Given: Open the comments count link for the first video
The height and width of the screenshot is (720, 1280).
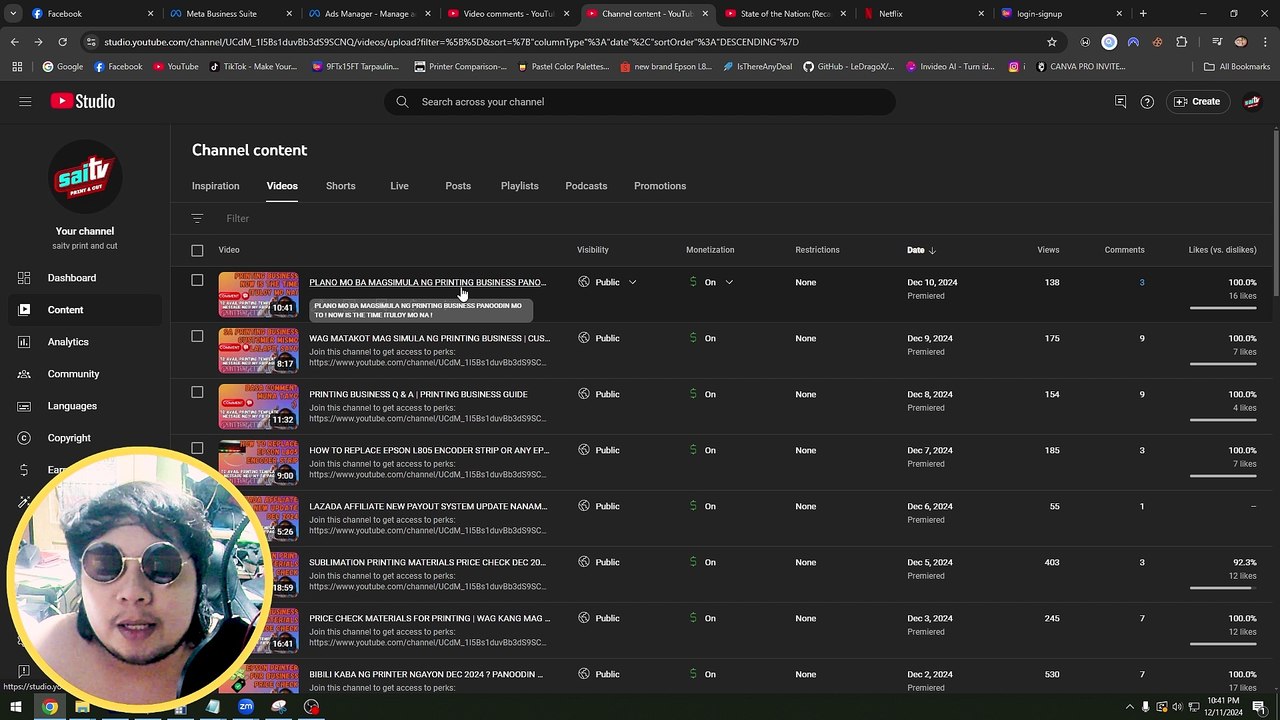Looking at the screenshot, I should click(1141, 282).
